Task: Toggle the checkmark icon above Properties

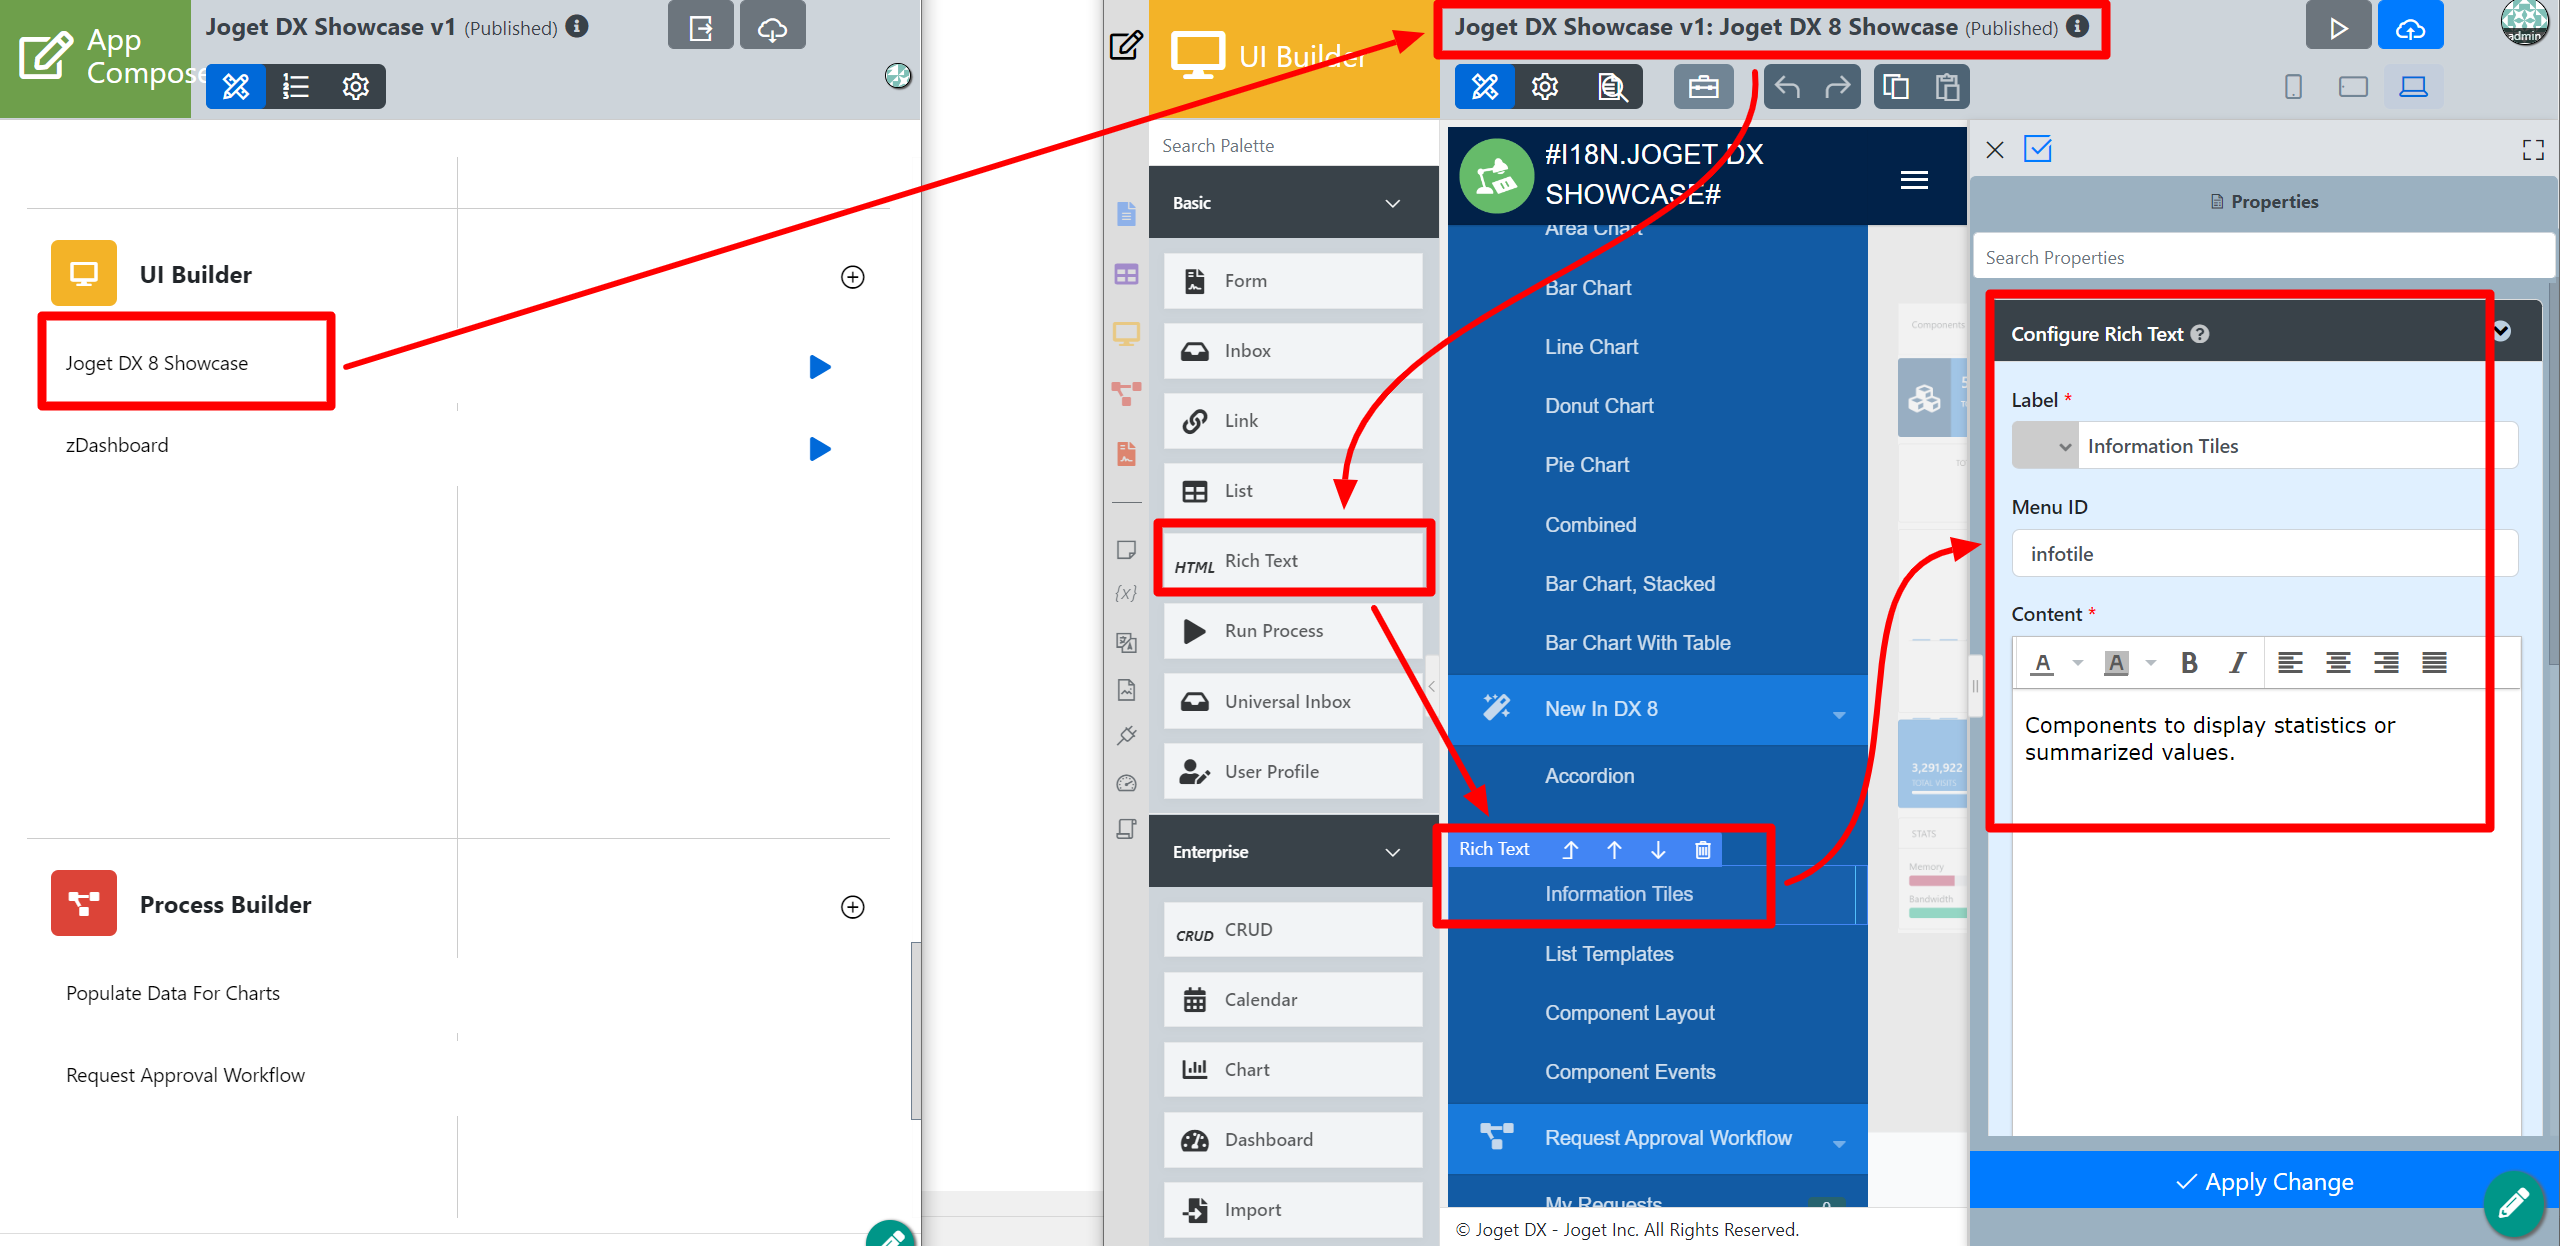Action: coord(2037,150)
